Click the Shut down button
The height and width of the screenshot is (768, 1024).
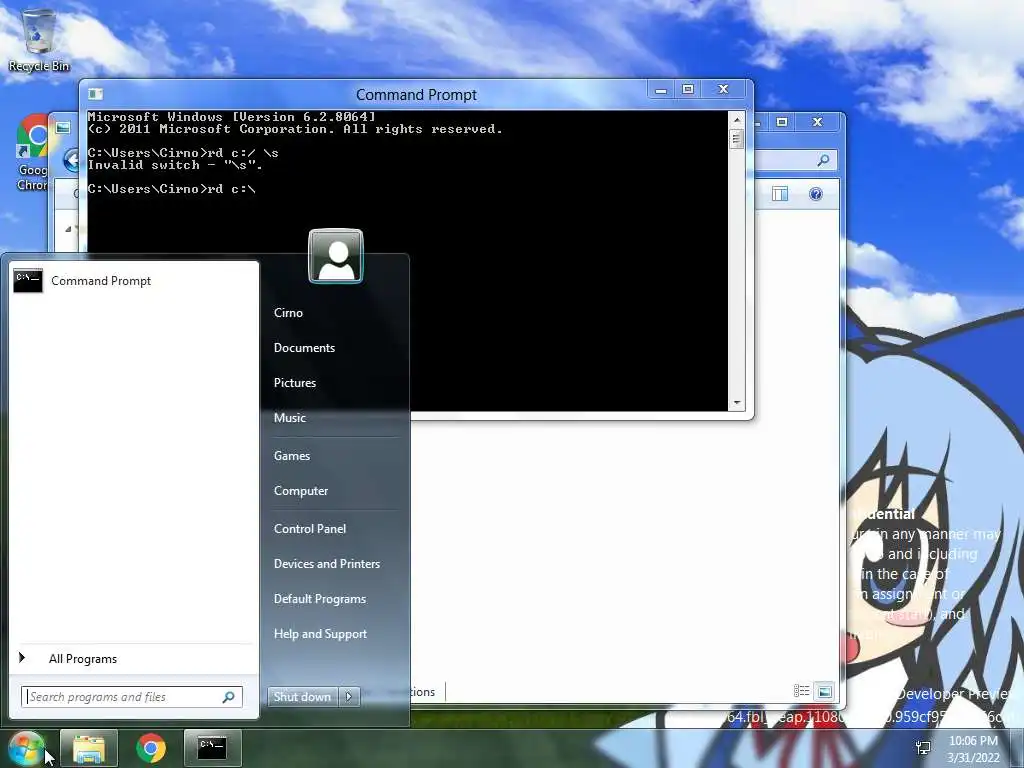[x=302, y=697]
